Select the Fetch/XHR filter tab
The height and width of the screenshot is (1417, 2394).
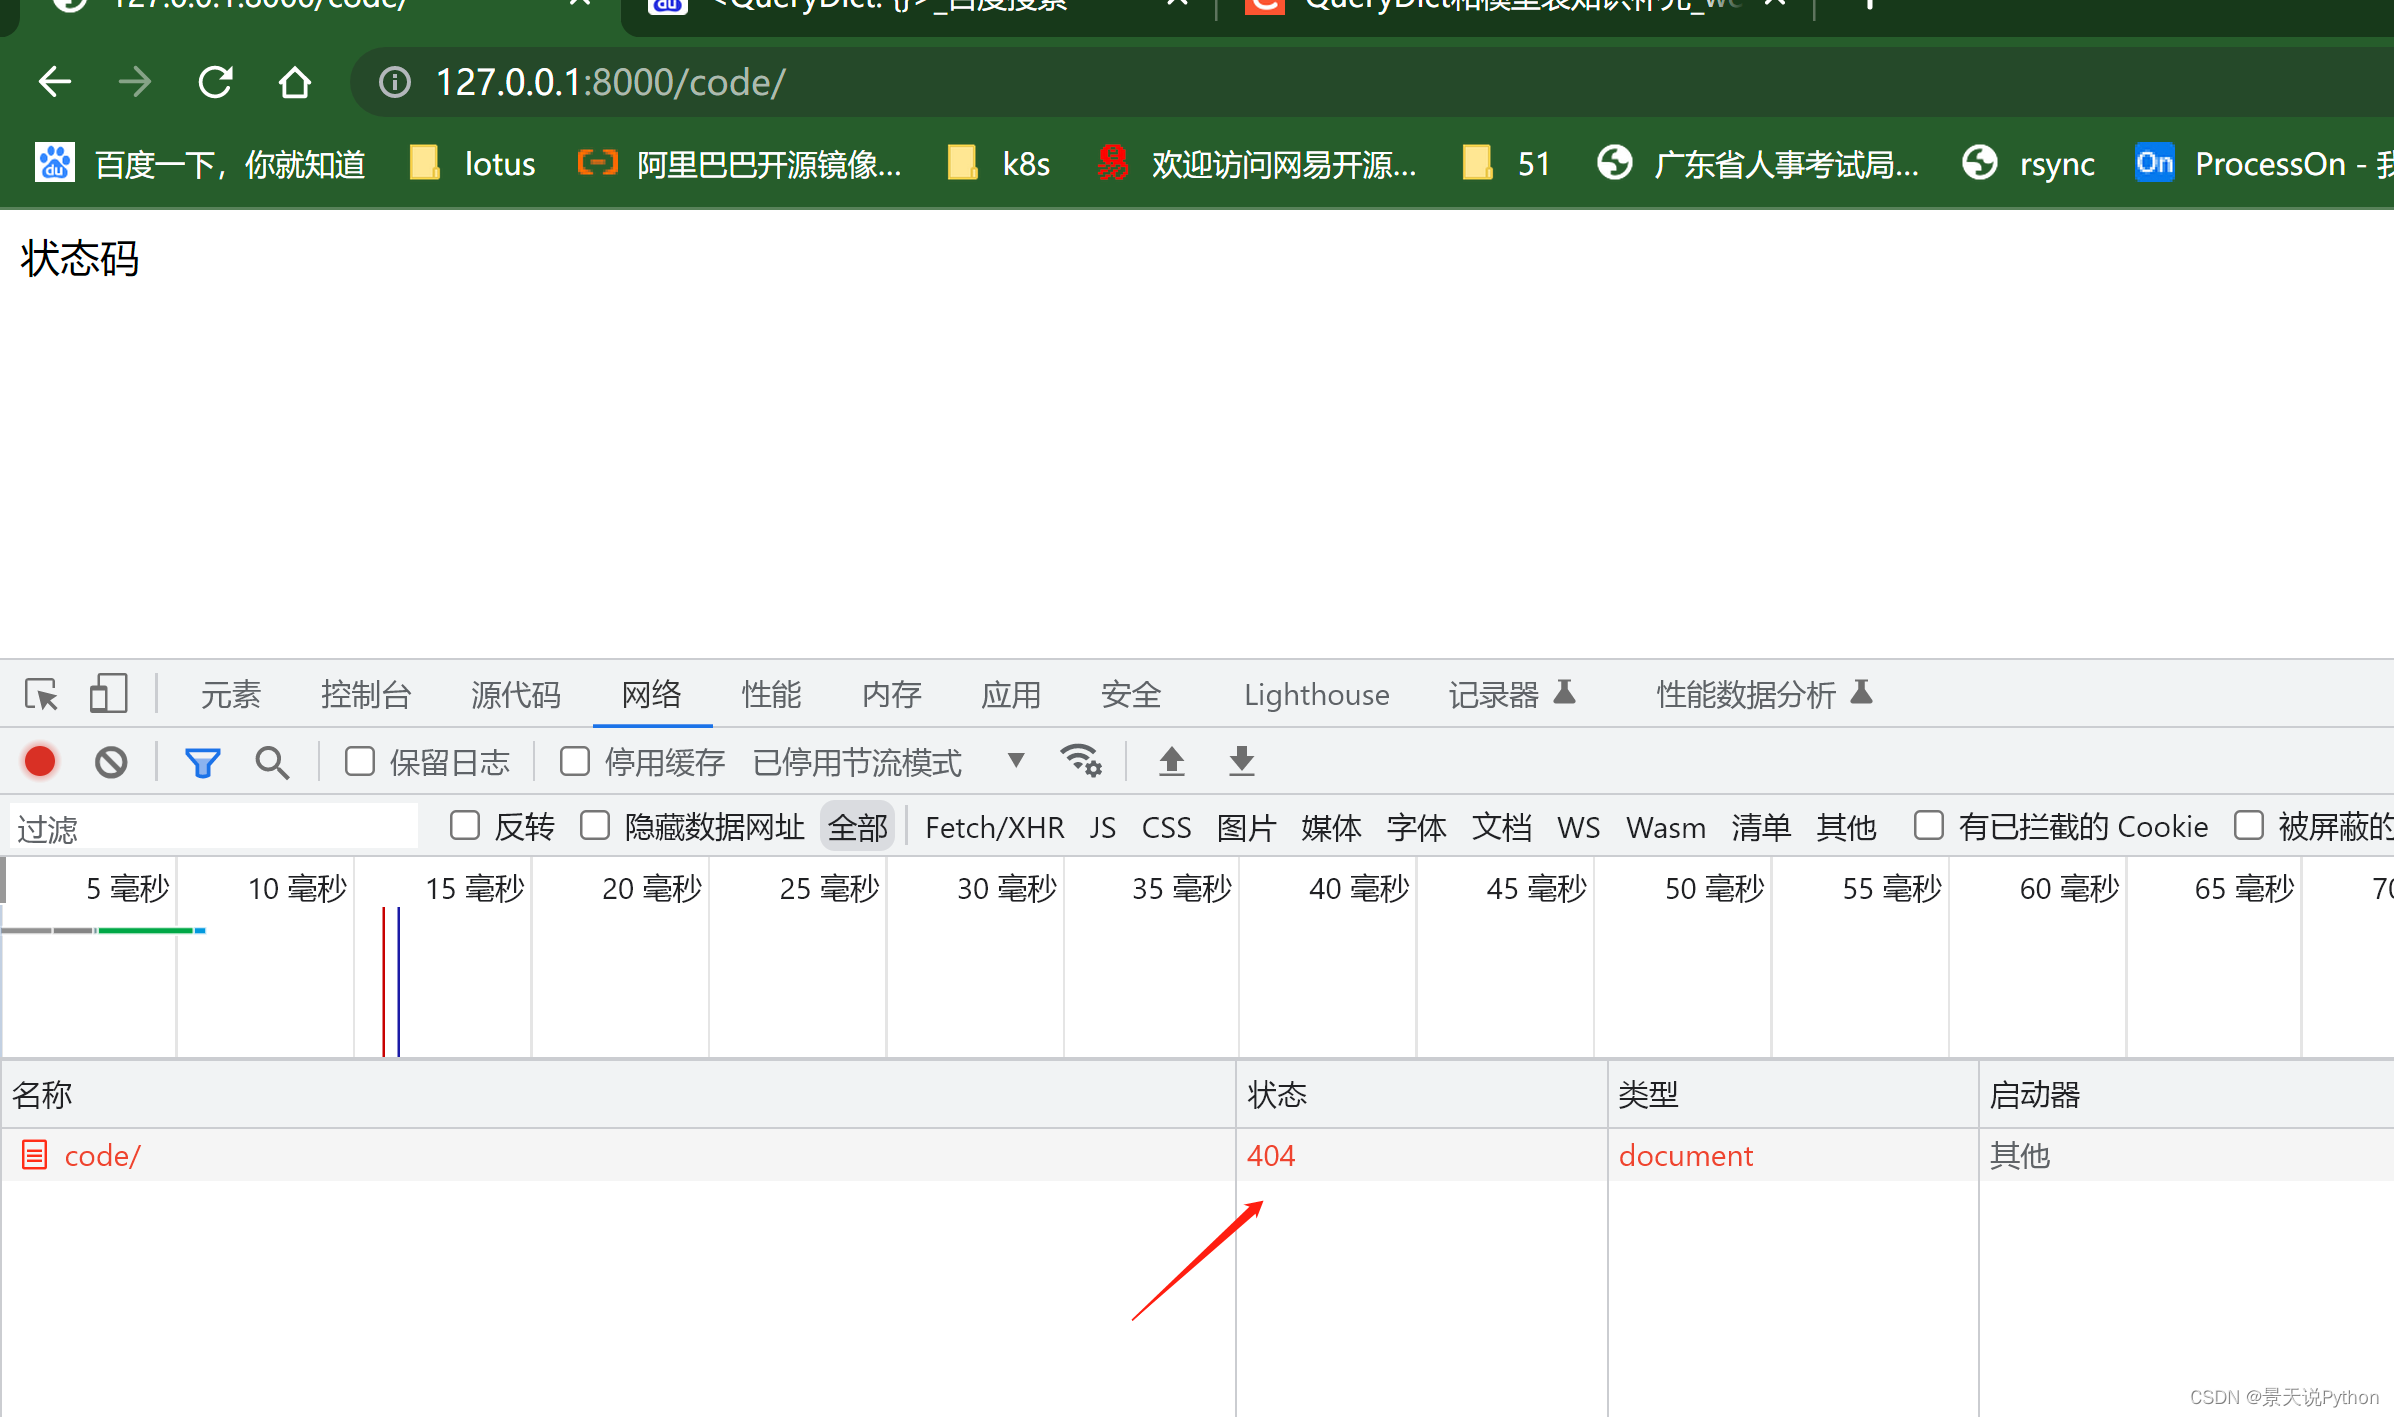click(995, 827)
